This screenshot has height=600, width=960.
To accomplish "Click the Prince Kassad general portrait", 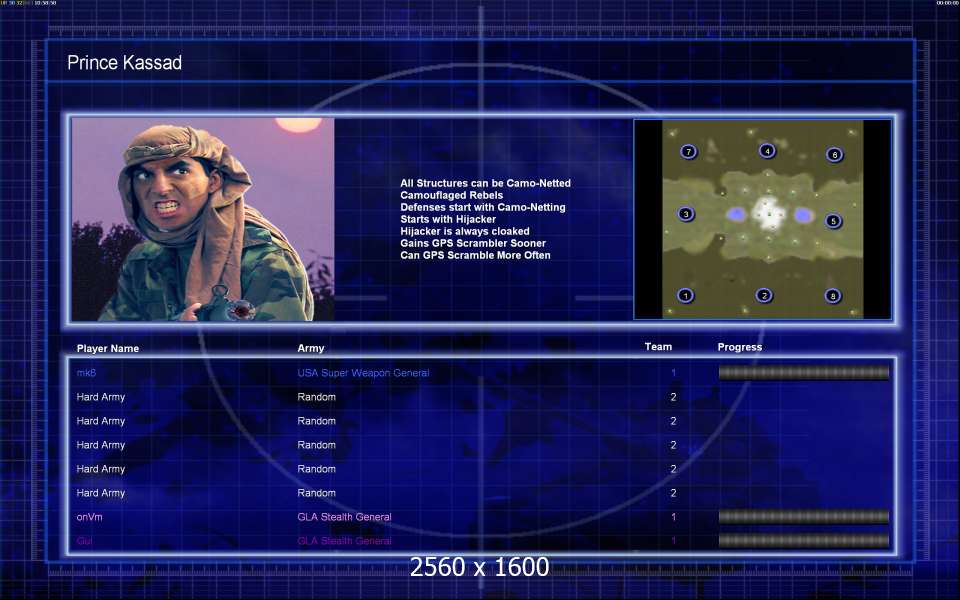I will 203,219.
